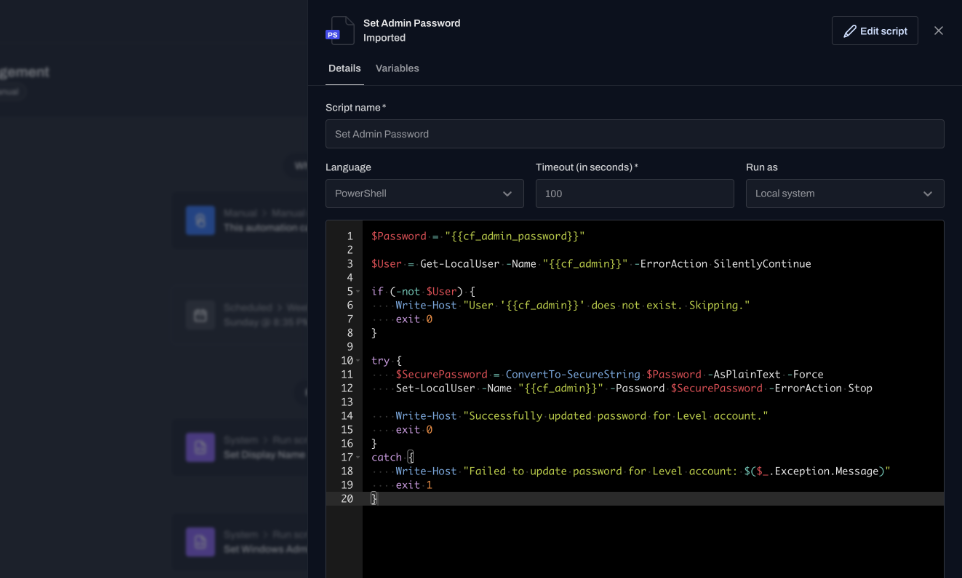Open the Run as dropdown
The image size is (962, 578).
coord(845,193)
